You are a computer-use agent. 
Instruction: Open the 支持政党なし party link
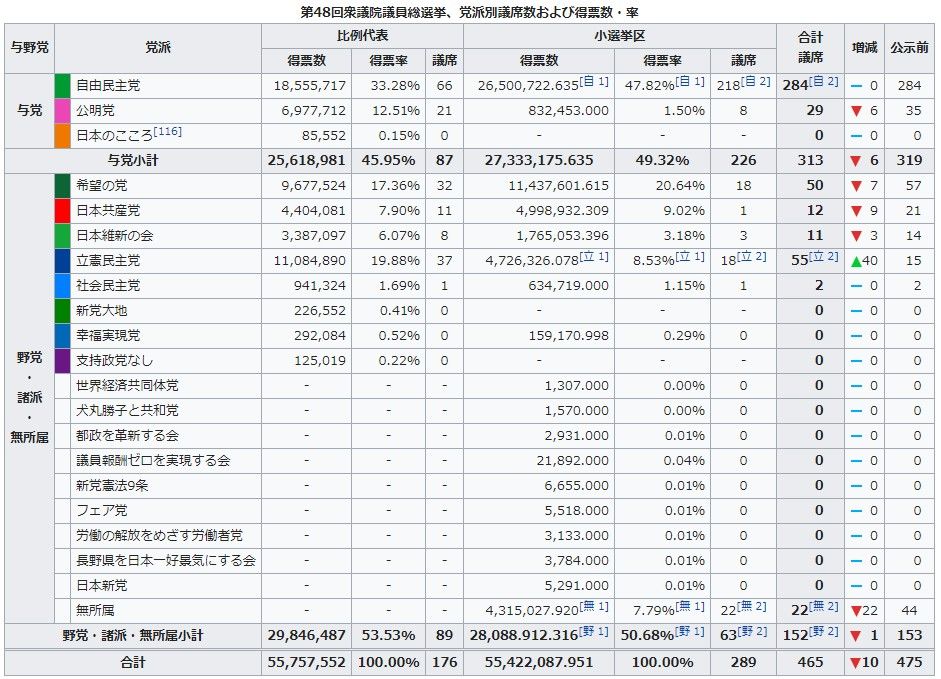(115, 361)
